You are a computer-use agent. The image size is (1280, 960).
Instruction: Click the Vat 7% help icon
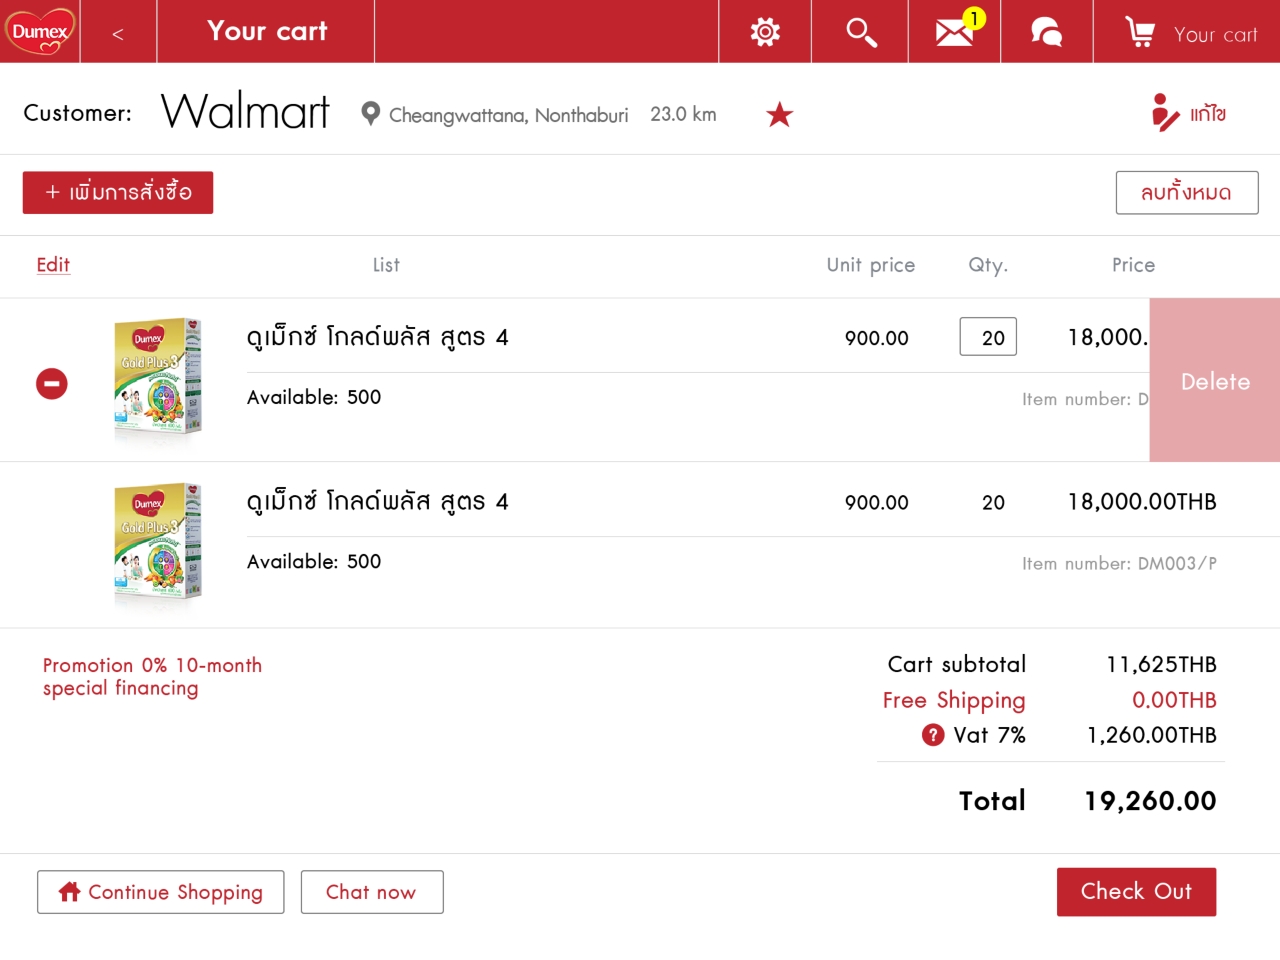point(933,735)
